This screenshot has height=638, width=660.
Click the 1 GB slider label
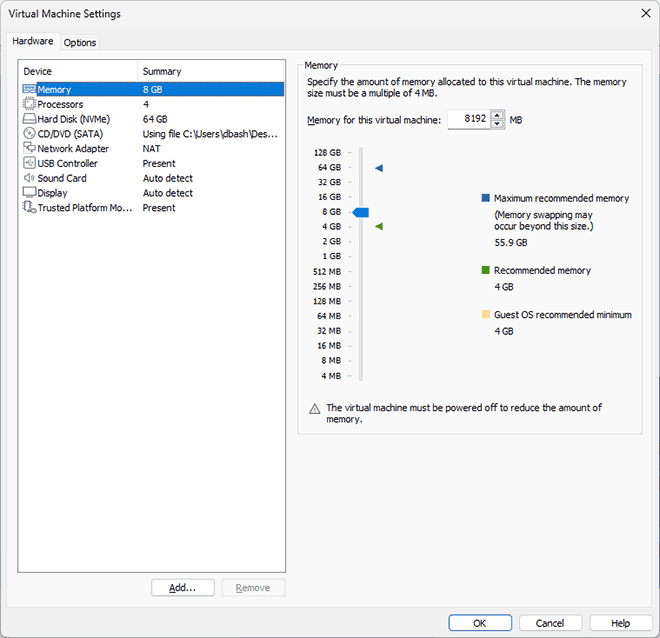(331, 256)
